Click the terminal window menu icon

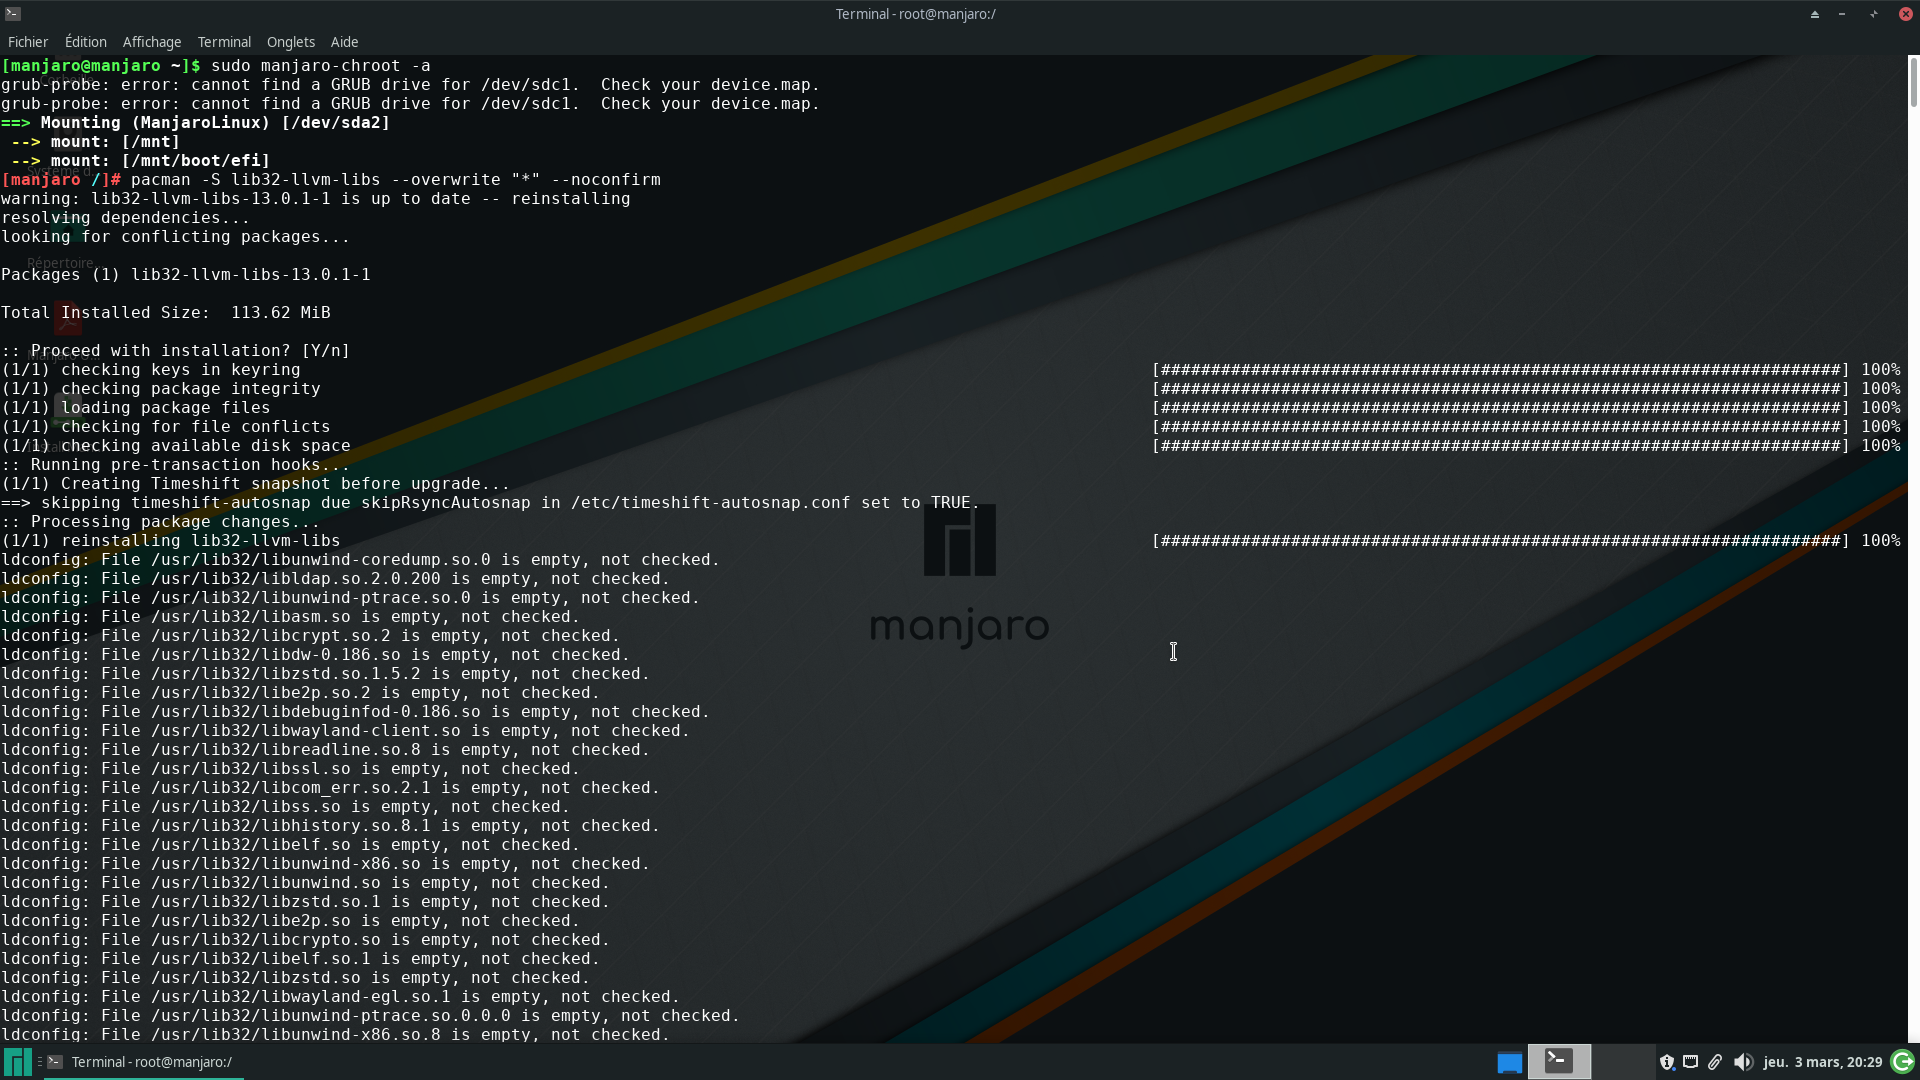[13, 13]
